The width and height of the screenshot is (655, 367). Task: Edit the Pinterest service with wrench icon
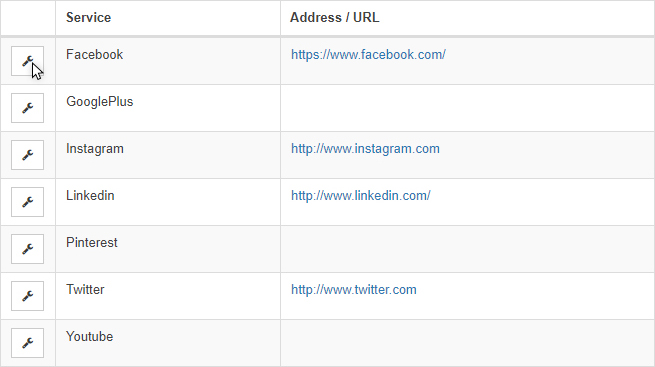coord(27,249)
